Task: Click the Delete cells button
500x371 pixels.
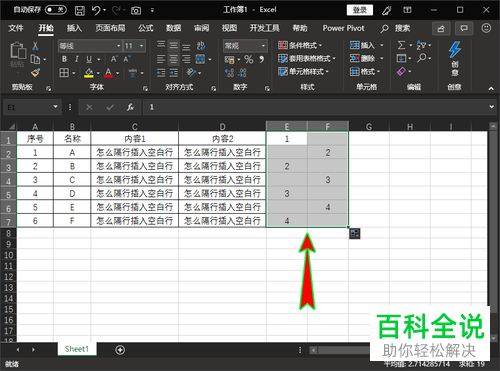Action: (362, 59)
